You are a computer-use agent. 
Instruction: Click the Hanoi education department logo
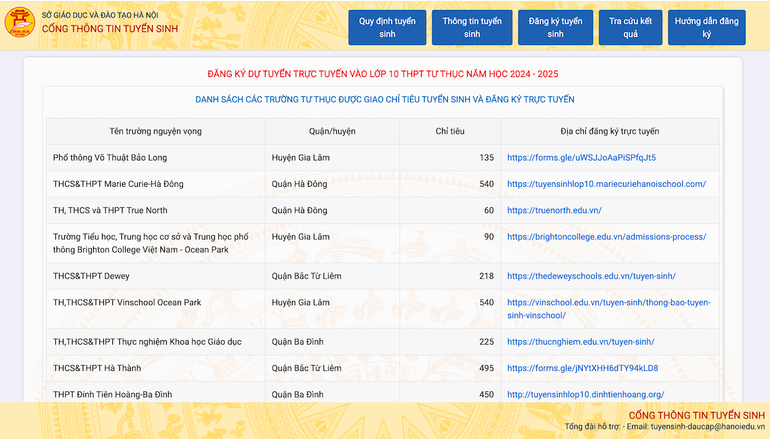(x=21, y=25)
